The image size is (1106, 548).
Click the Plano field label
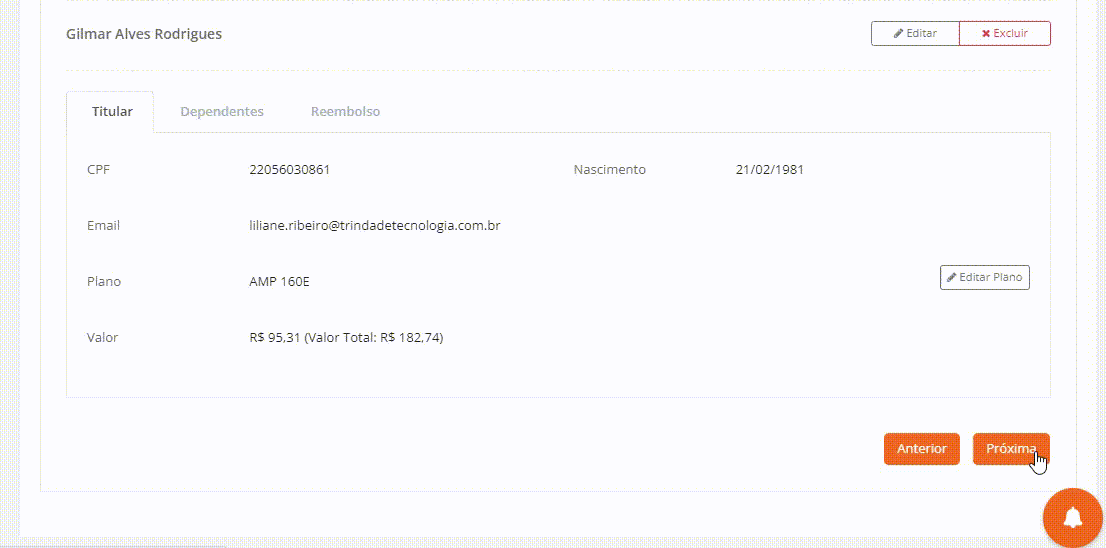[104, 281]
